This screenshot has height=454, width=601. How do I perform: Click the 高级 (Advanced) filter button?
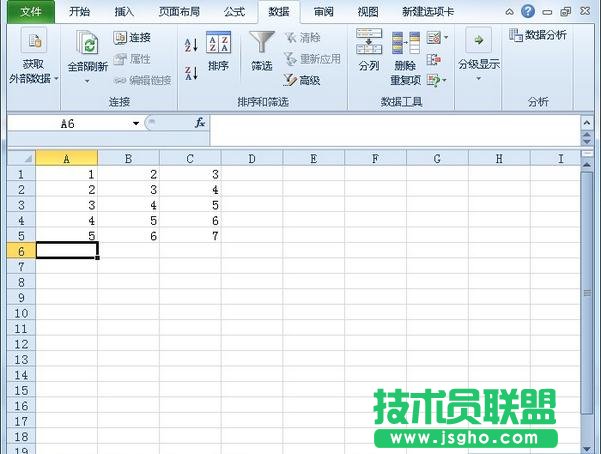[x=303, y=80]
